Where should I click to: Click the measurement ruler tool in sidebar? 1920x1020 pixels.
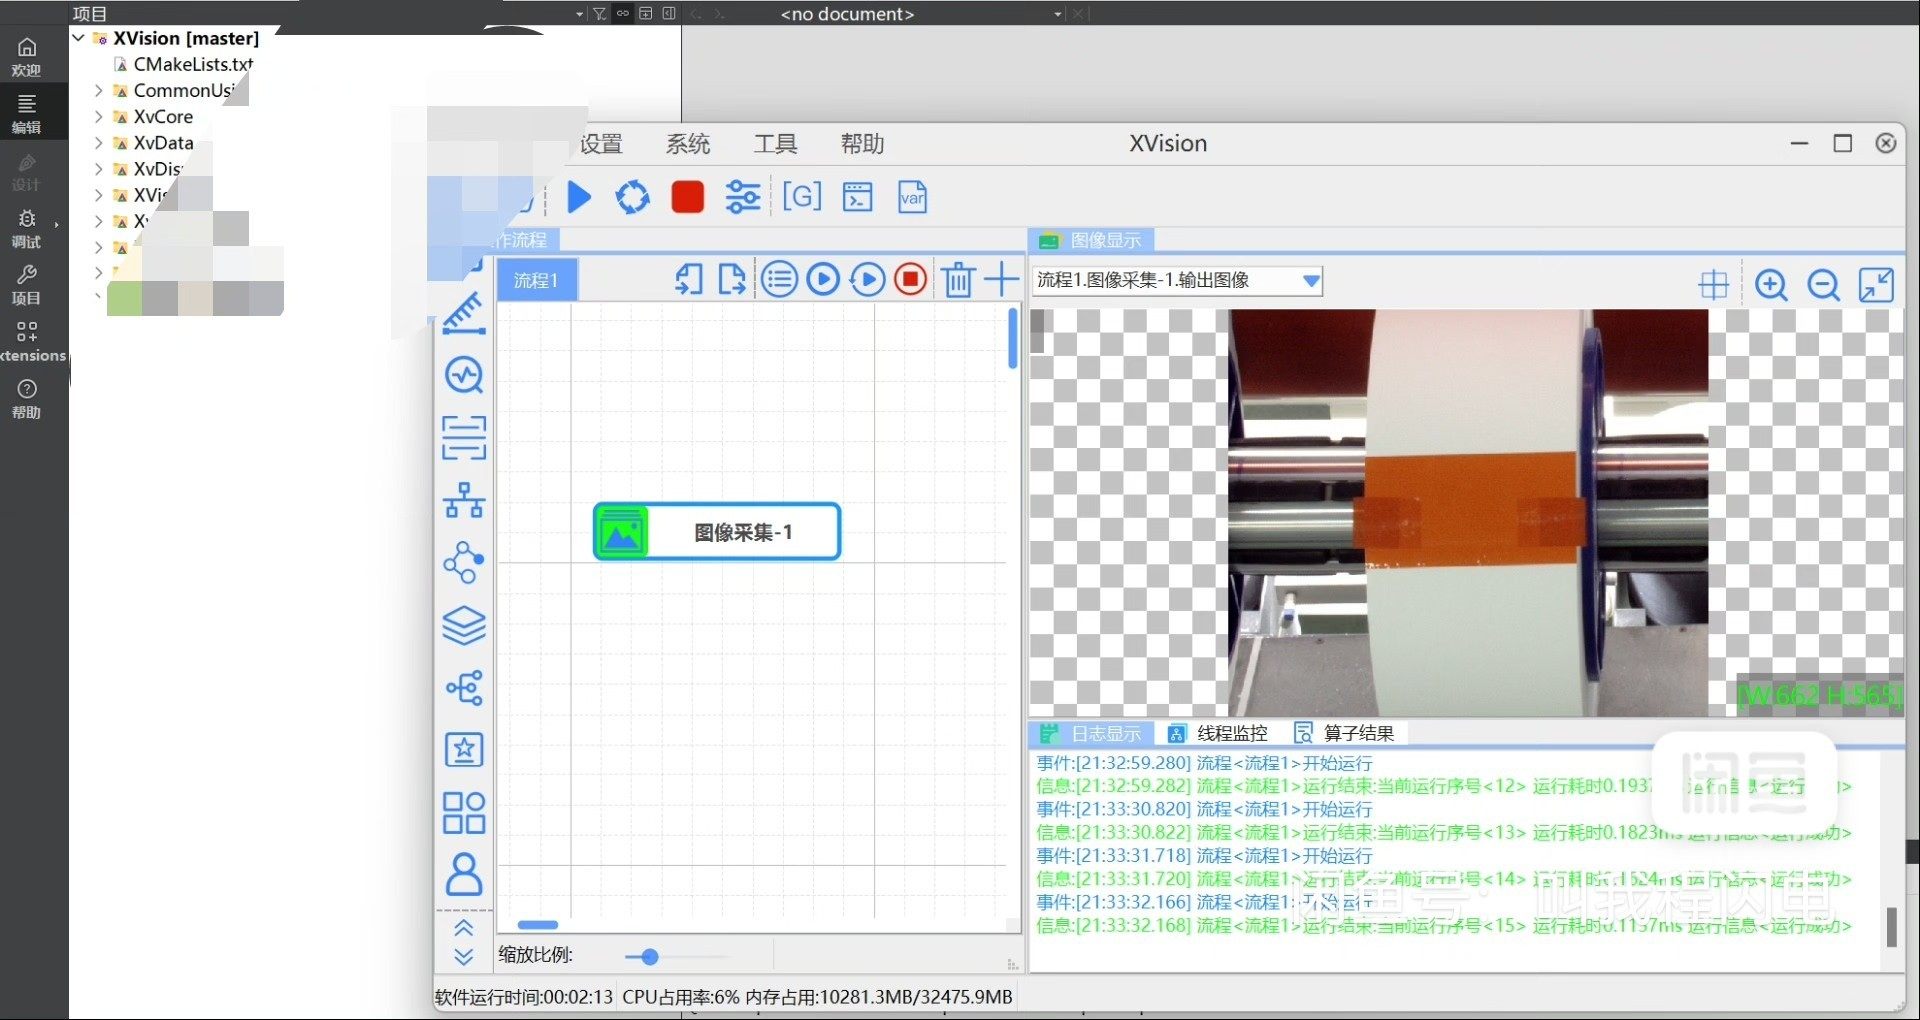click(464, 313)
